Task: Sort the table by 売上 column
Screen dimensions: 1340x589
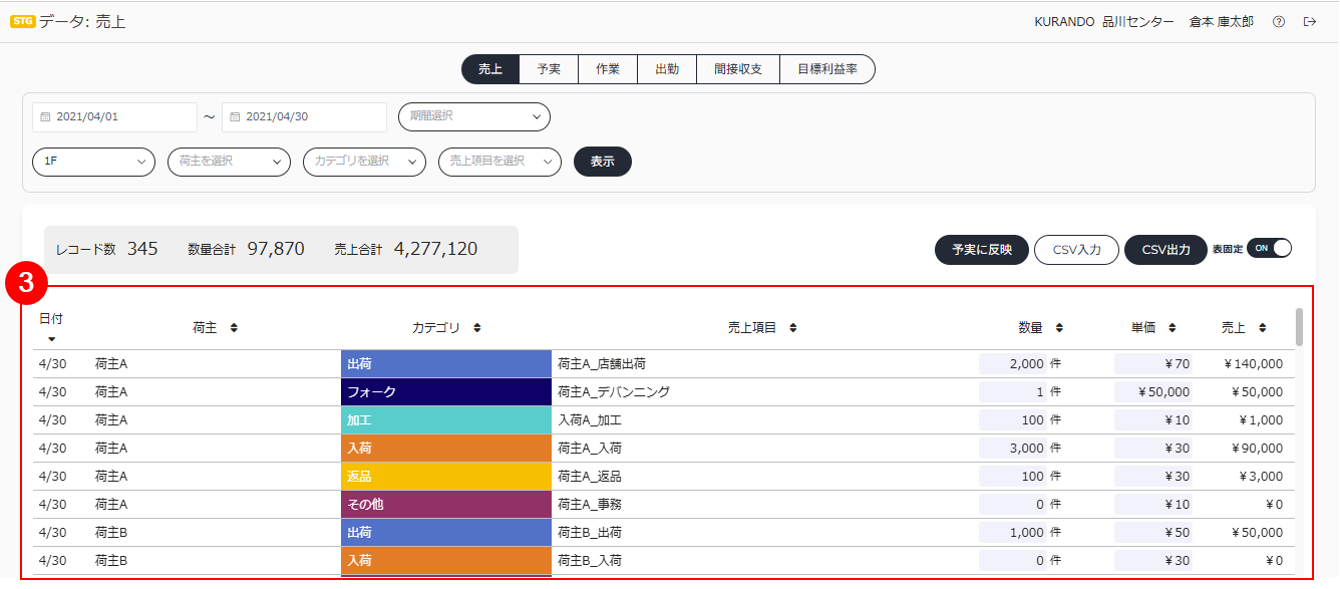Action: [x=1263, y=328]
